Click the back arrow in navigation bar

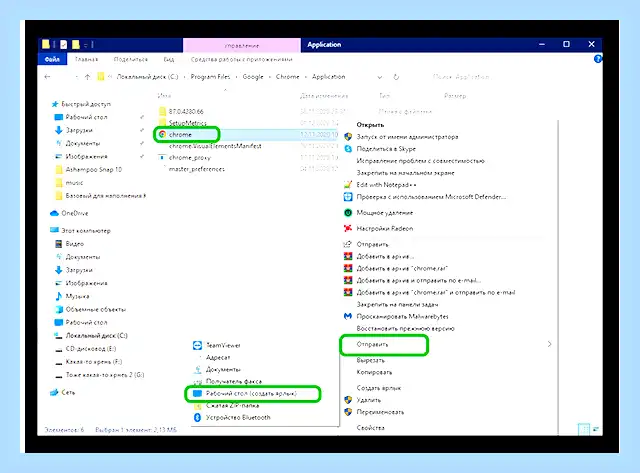point(47,77)
